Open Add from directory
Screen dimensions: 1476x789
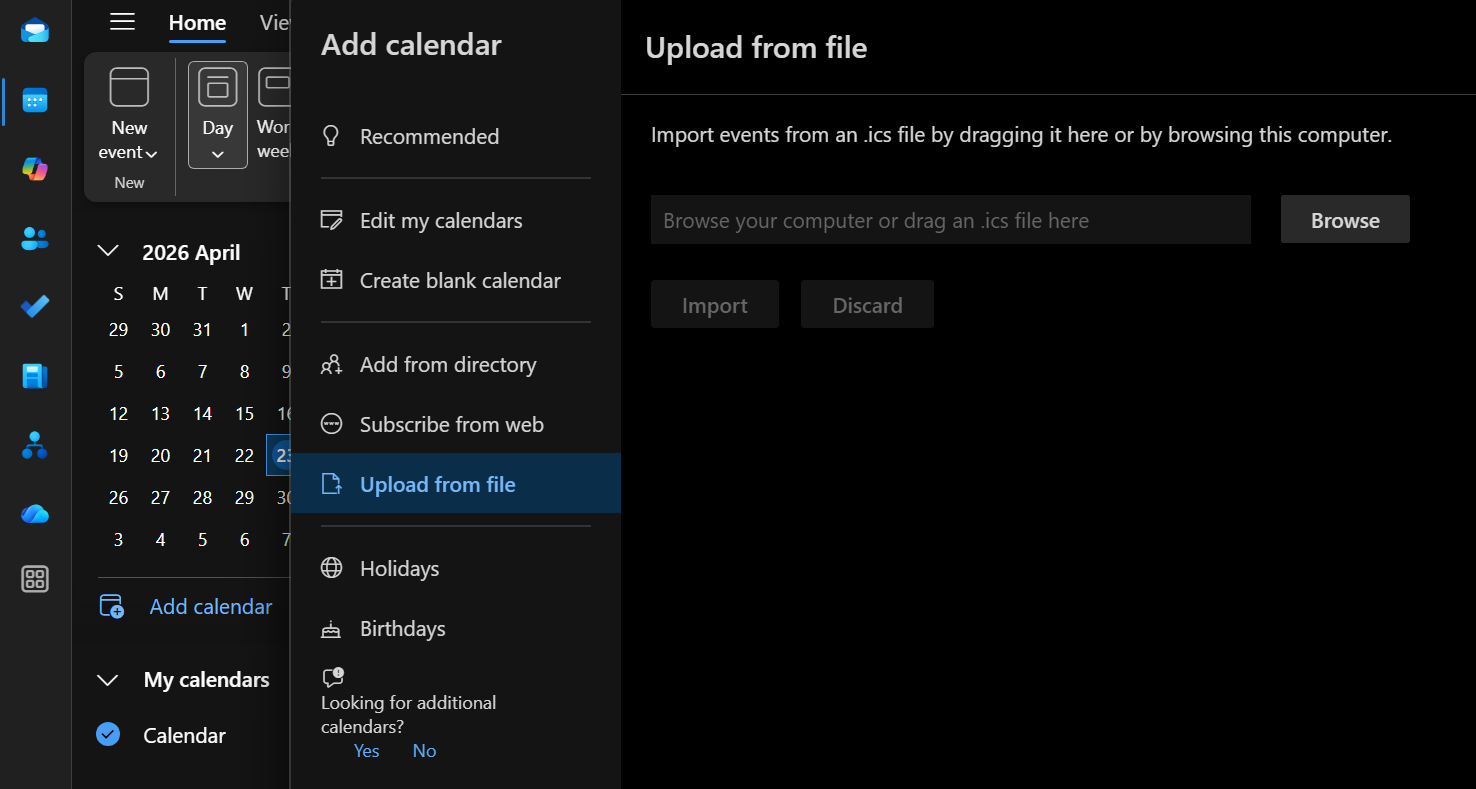pyautogui.click(x=456, y=365)
